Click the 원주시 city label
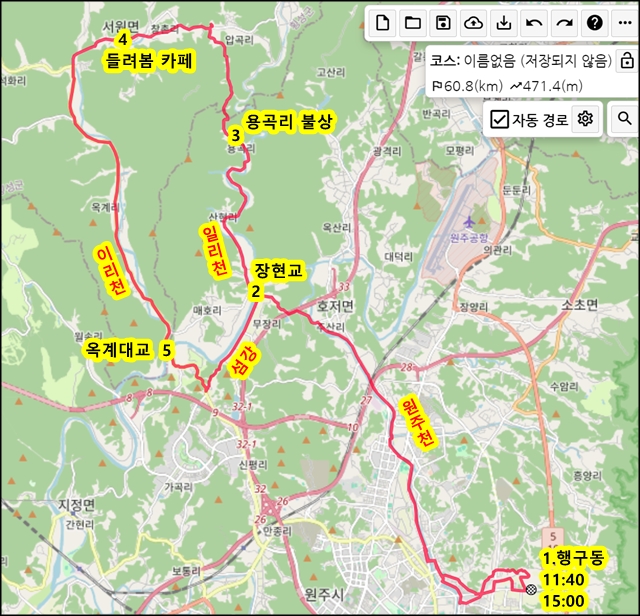 [x=324, y=595]
